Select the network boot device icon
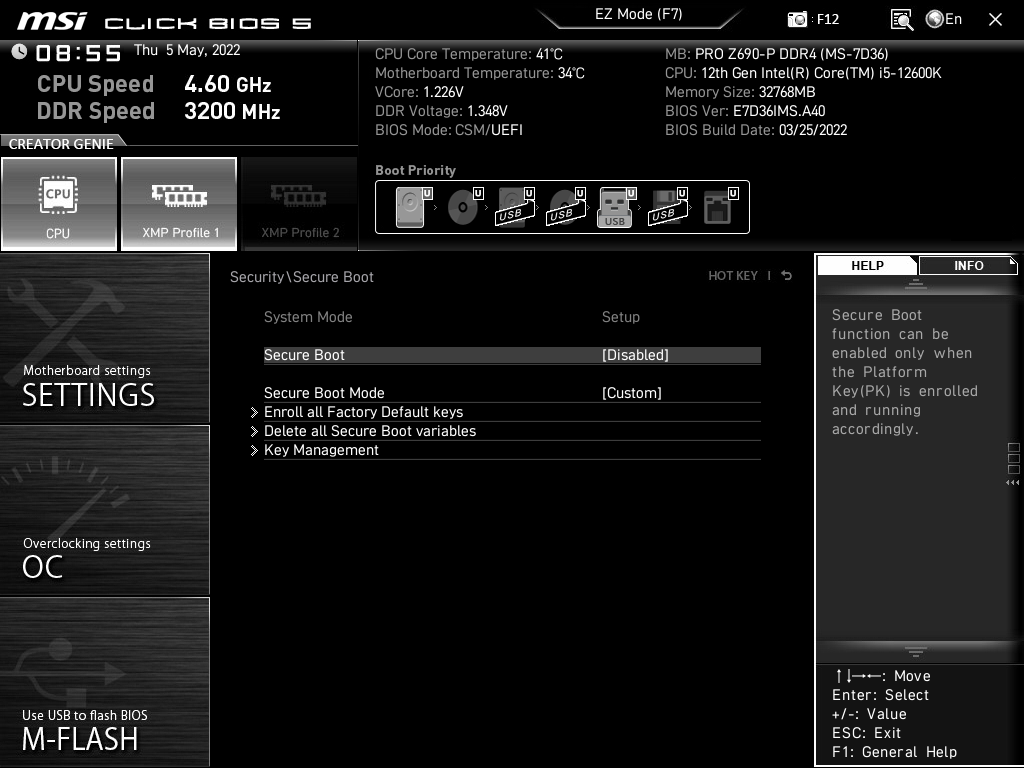 [720, 207]
